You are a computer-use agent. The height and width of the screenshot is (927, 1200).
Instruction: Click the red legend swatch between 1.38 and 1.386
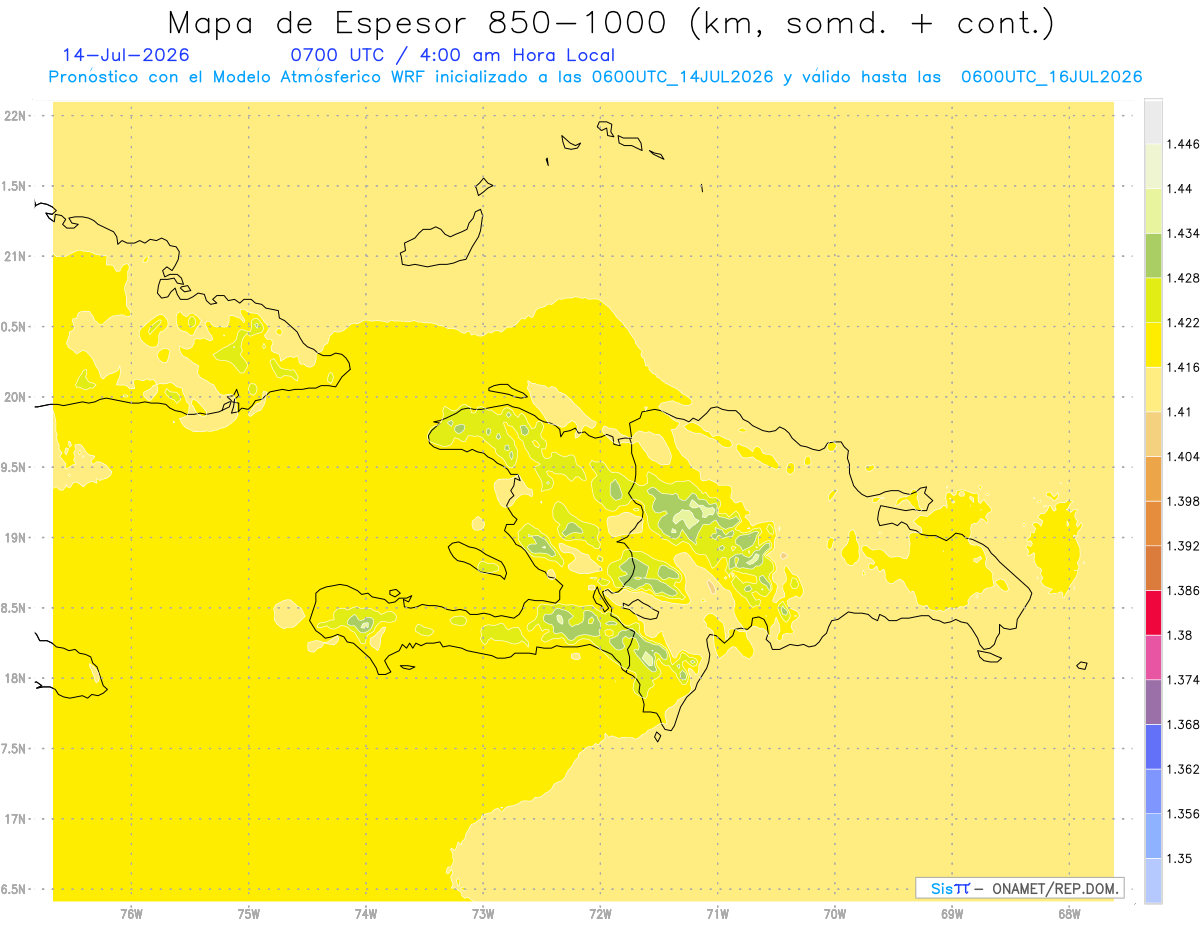point(1153,612)
